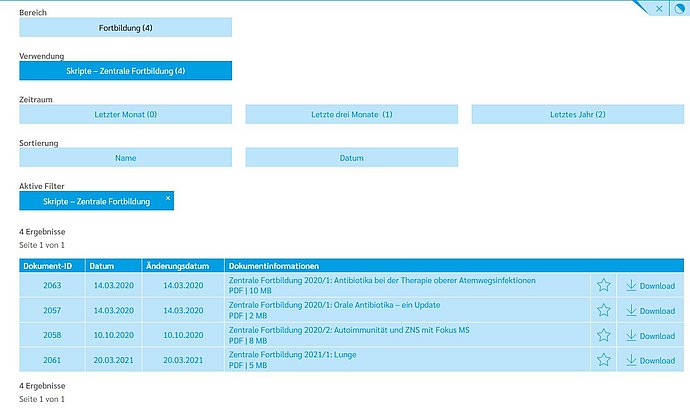Favorite the Antibiotika oberer Atemwegsinfektionen document star

(x=603, y=285)
